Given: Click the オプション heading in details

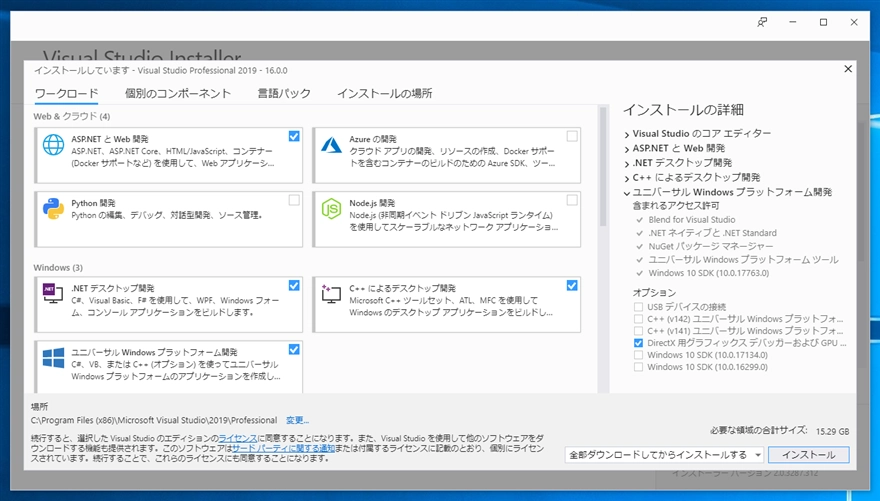Looking at the screenshot, I should tap(654, 293).
